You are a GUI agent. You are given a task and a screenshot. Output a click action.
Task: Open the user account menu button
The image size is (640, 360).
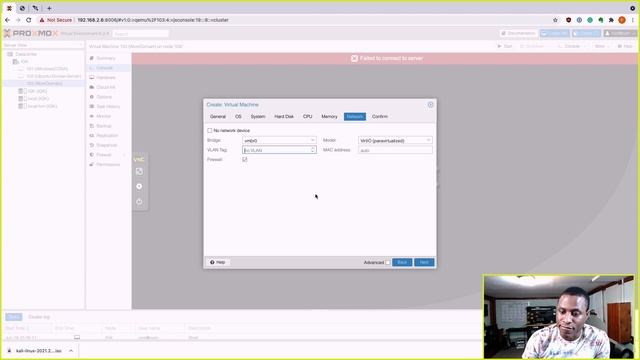(x=620, y=33)
